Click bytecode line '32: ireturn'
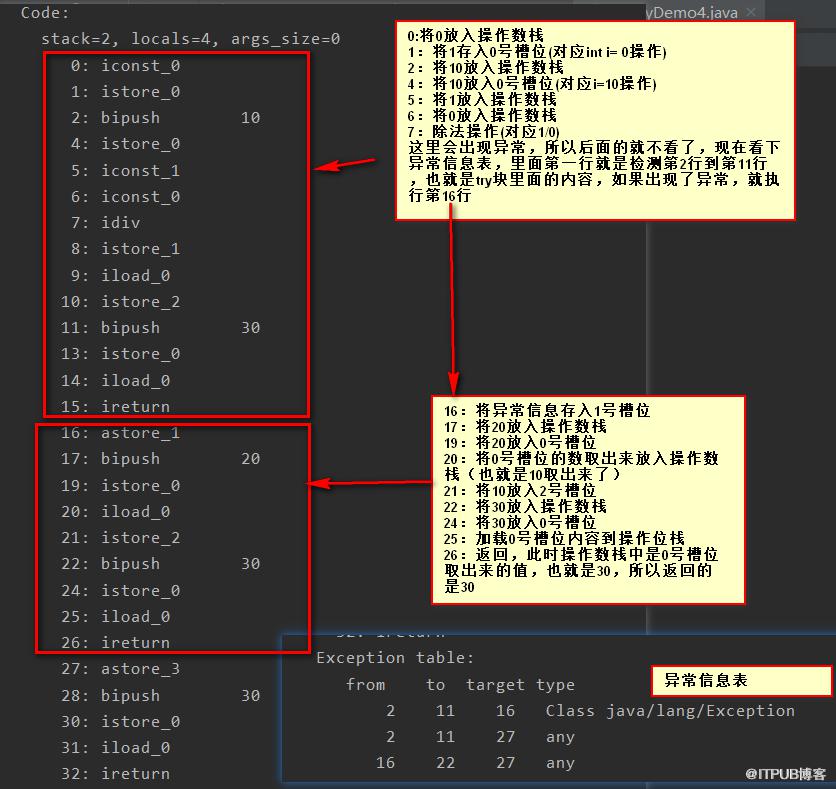Screen dimensions: 836x789 pos(115,774)
